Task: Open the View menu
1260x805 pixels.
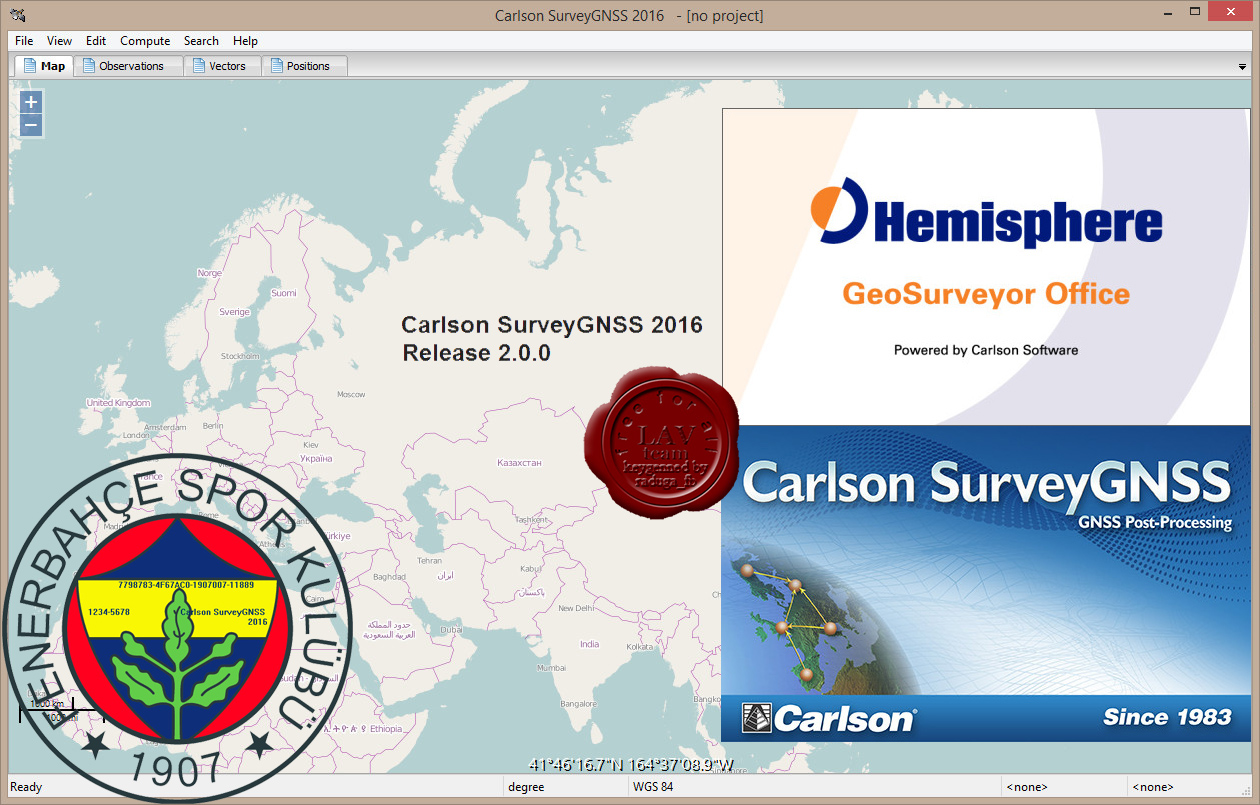Action: click(59, 41)
